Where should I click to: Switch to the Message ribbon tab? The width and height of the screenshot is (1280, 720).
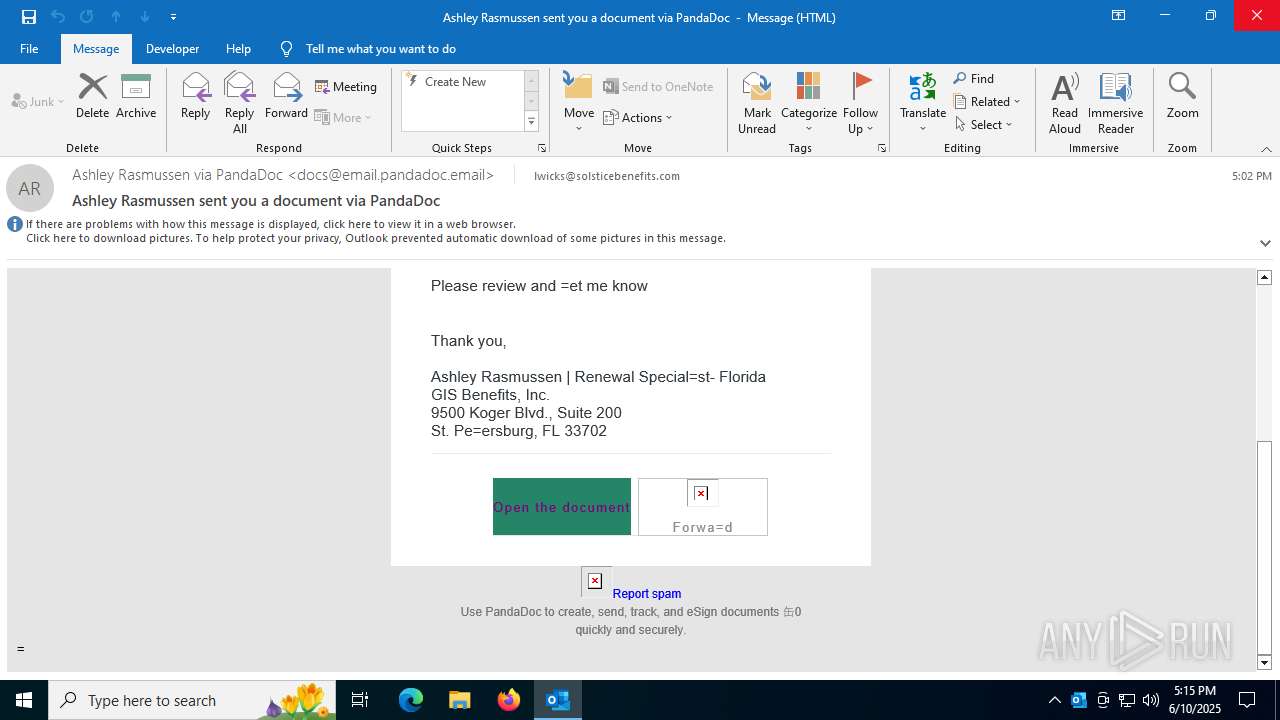tap(96, 48)
